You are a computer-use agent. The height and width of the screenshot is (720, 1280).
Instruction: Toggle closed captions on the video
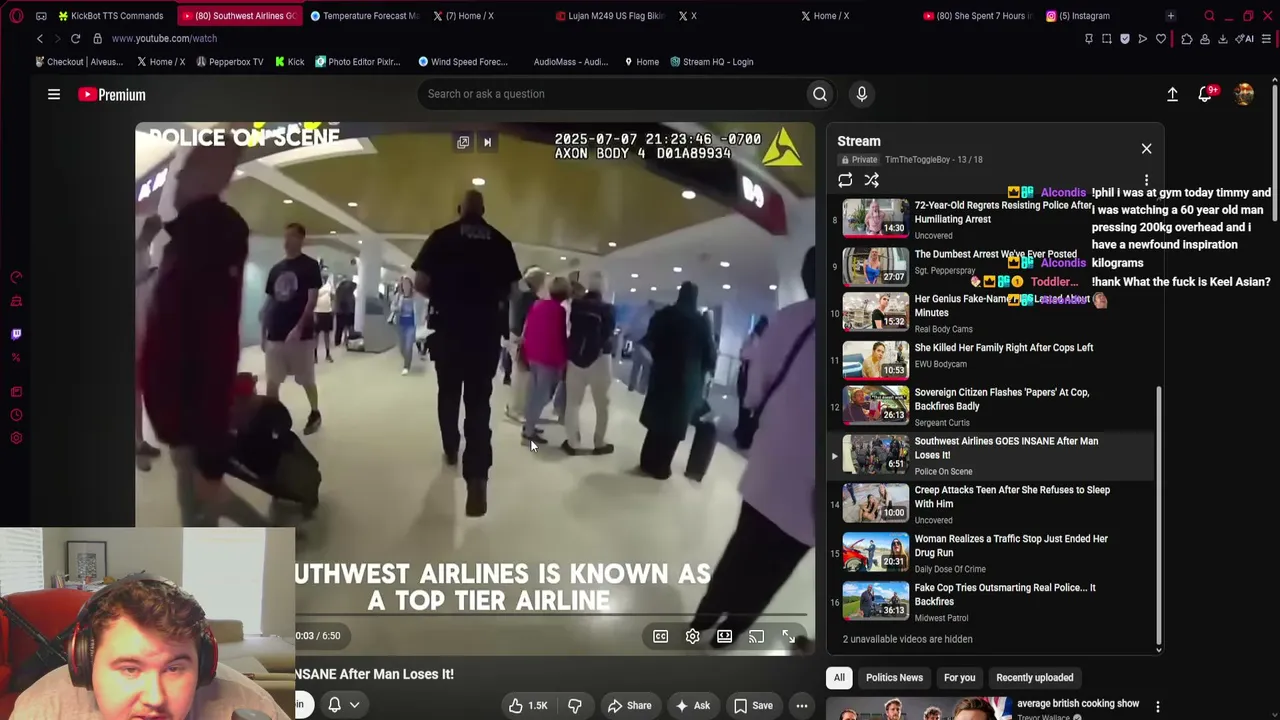[x=660, y=636]
